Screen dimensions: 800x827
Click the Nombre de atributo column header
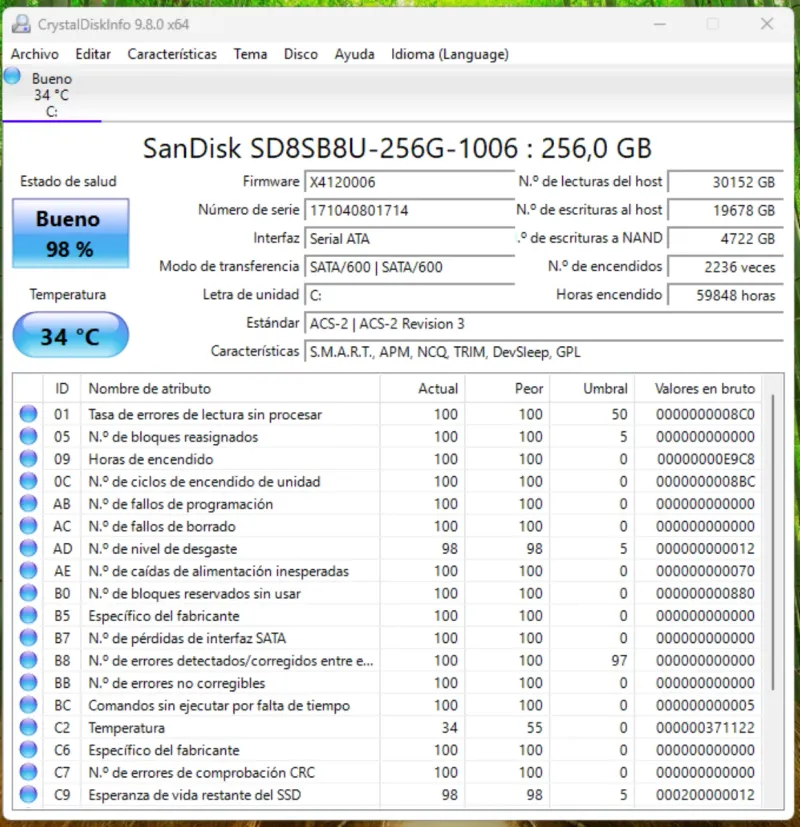point(230,389)
